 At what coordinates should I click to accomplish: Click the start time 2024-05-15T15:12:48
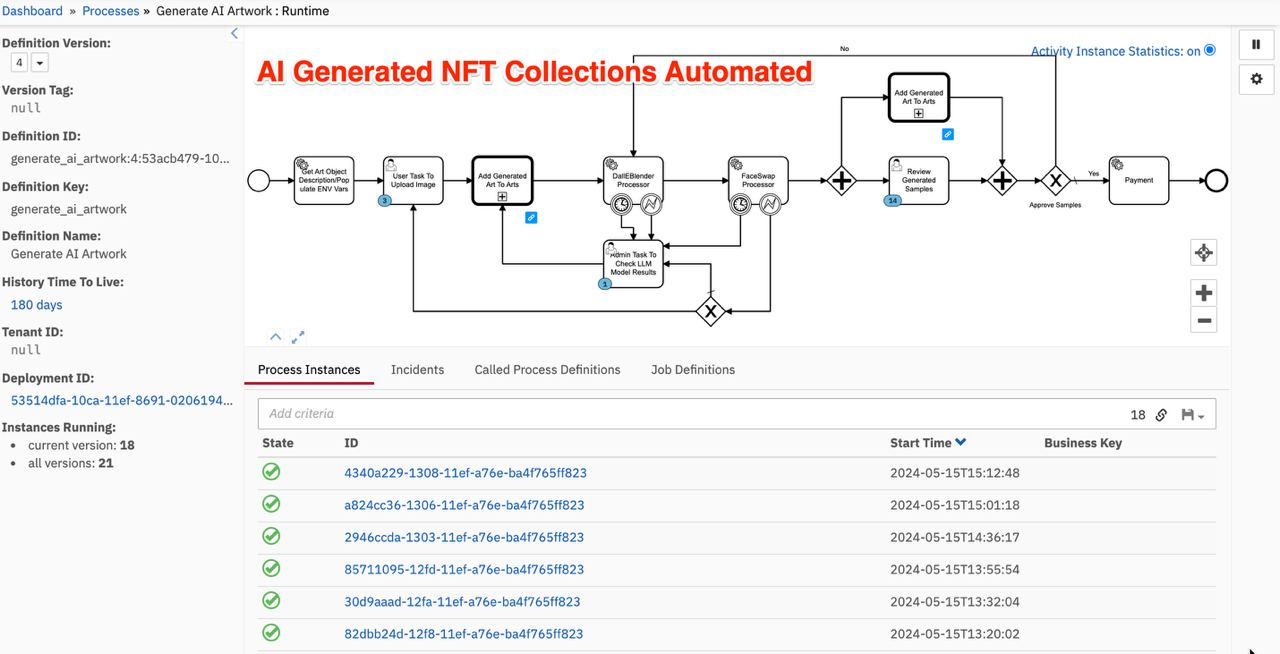(955, 473)
